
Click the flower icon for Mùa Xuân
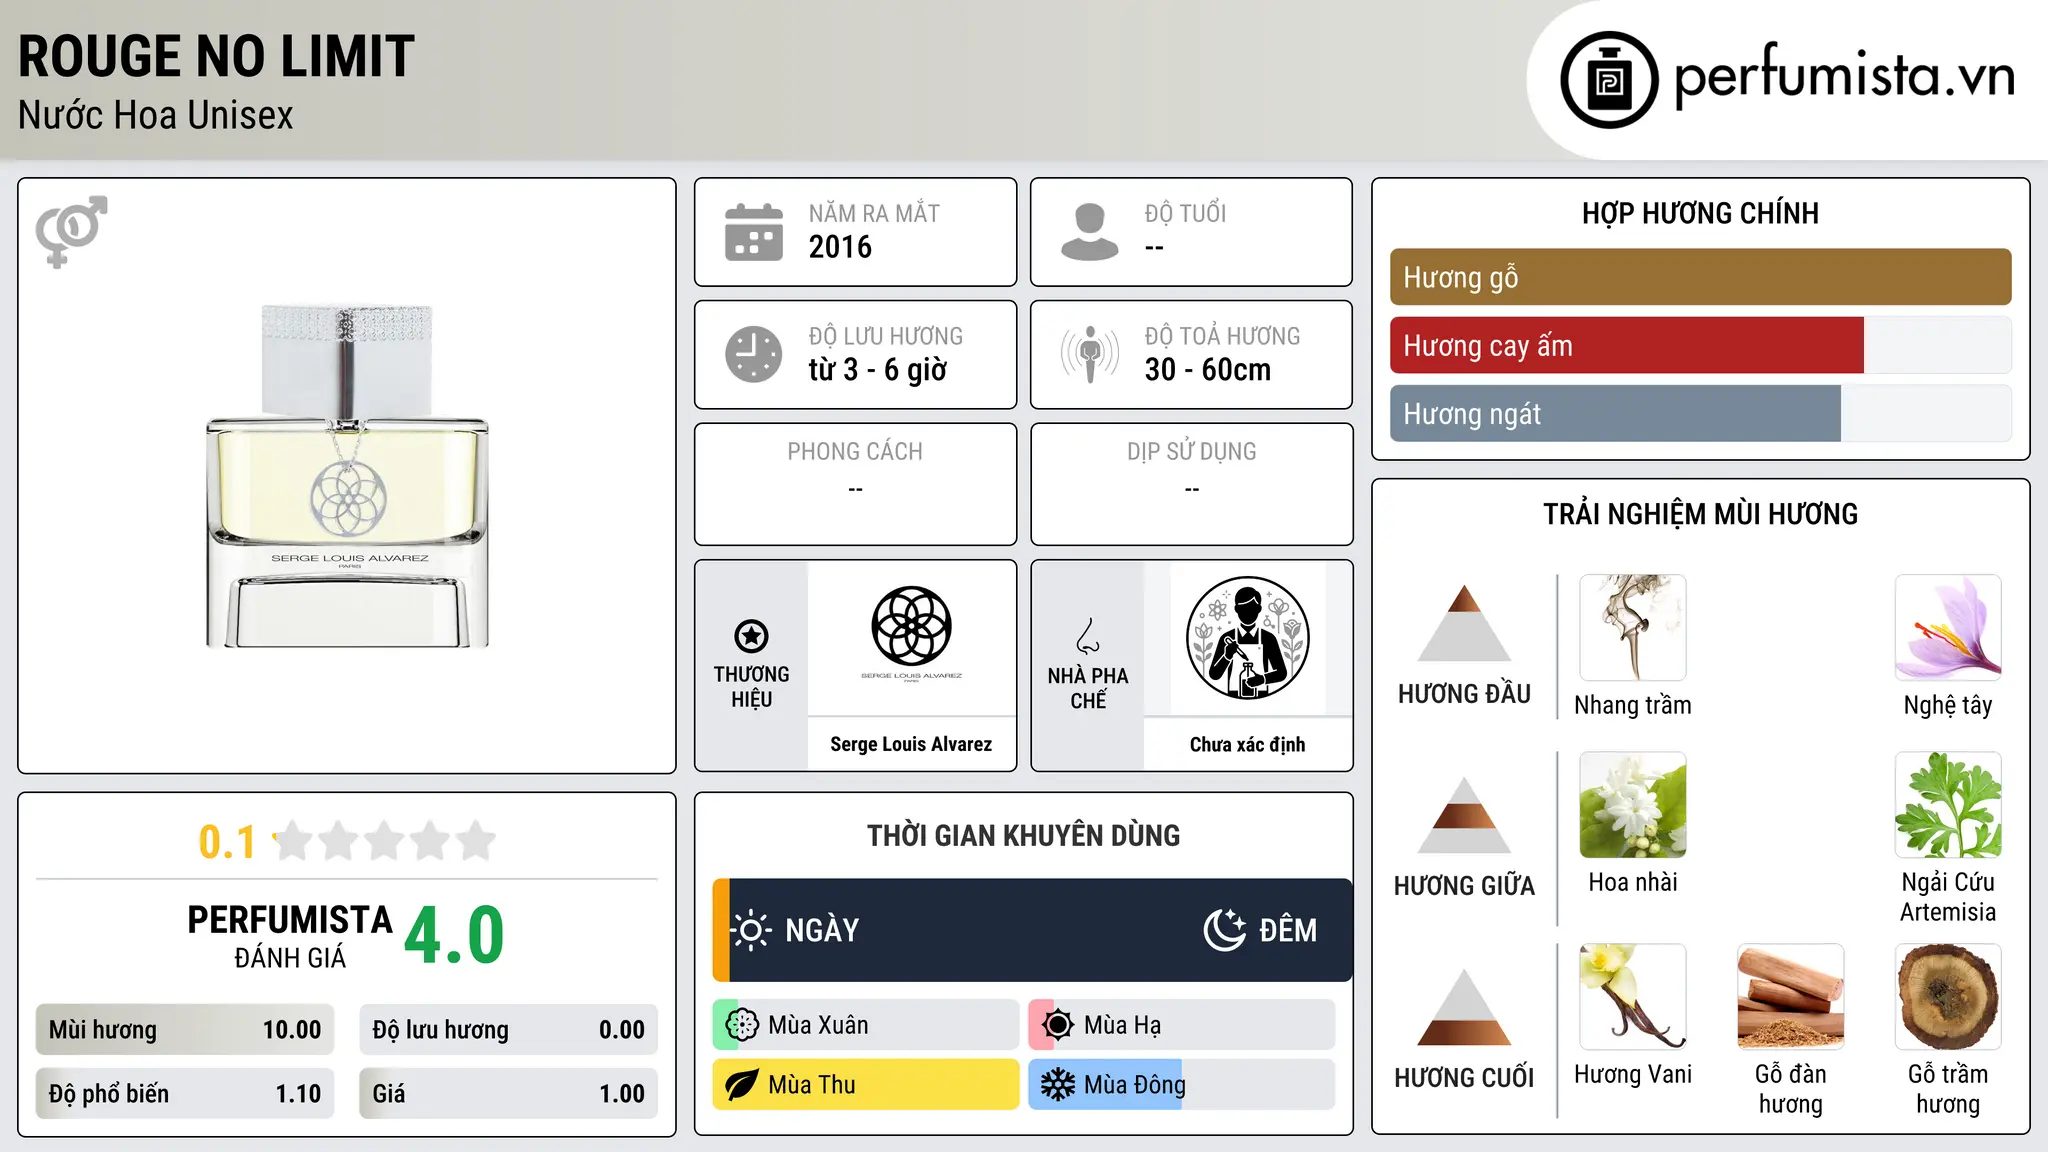pyautogui.click(x=742, y=1025)
